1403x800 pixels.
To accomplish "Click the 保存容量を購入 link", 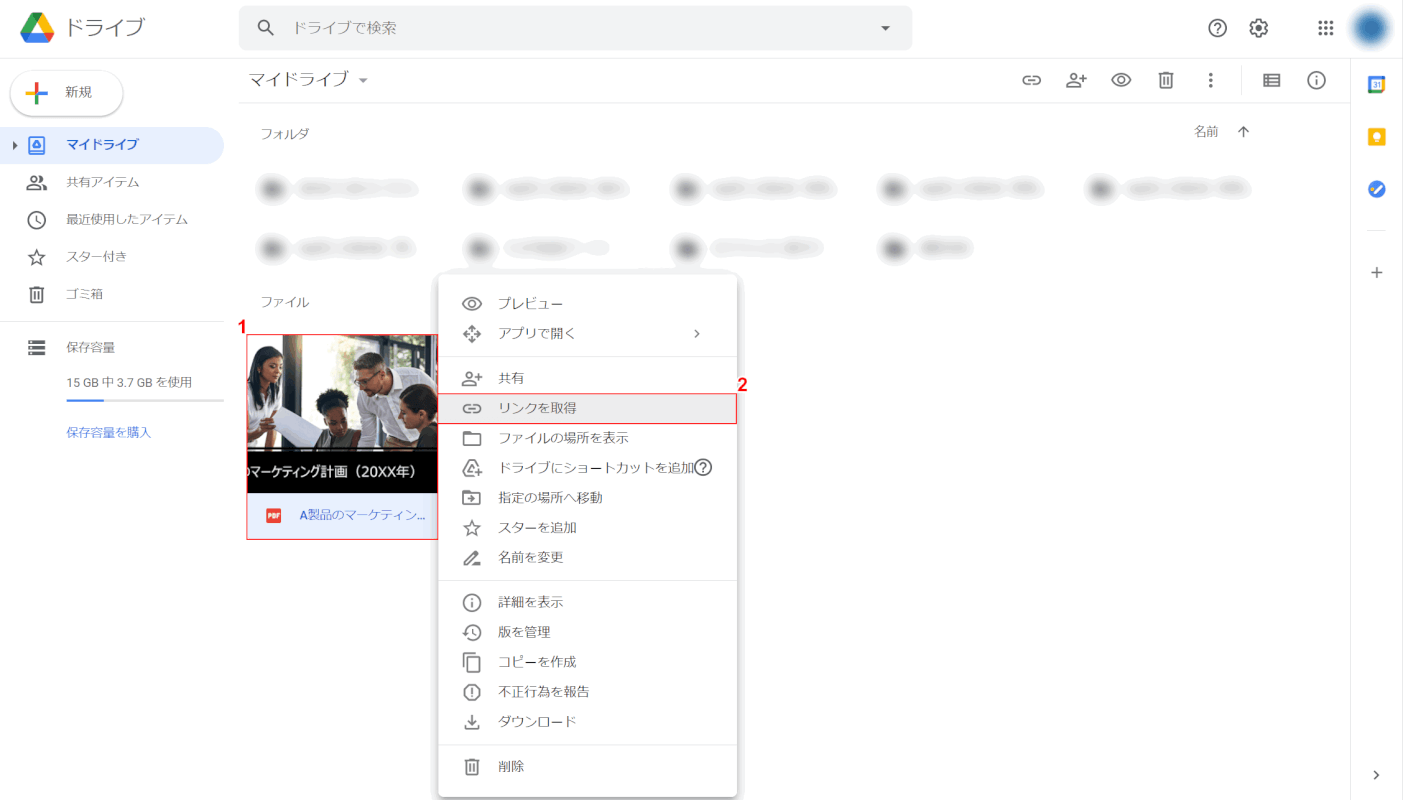I will (108, 433).
